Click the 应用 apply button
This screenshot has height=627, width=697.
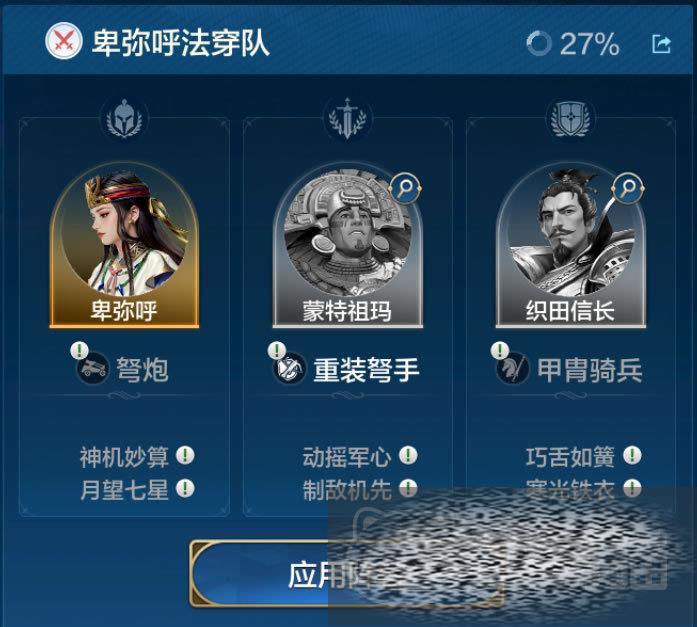(347, 574)
